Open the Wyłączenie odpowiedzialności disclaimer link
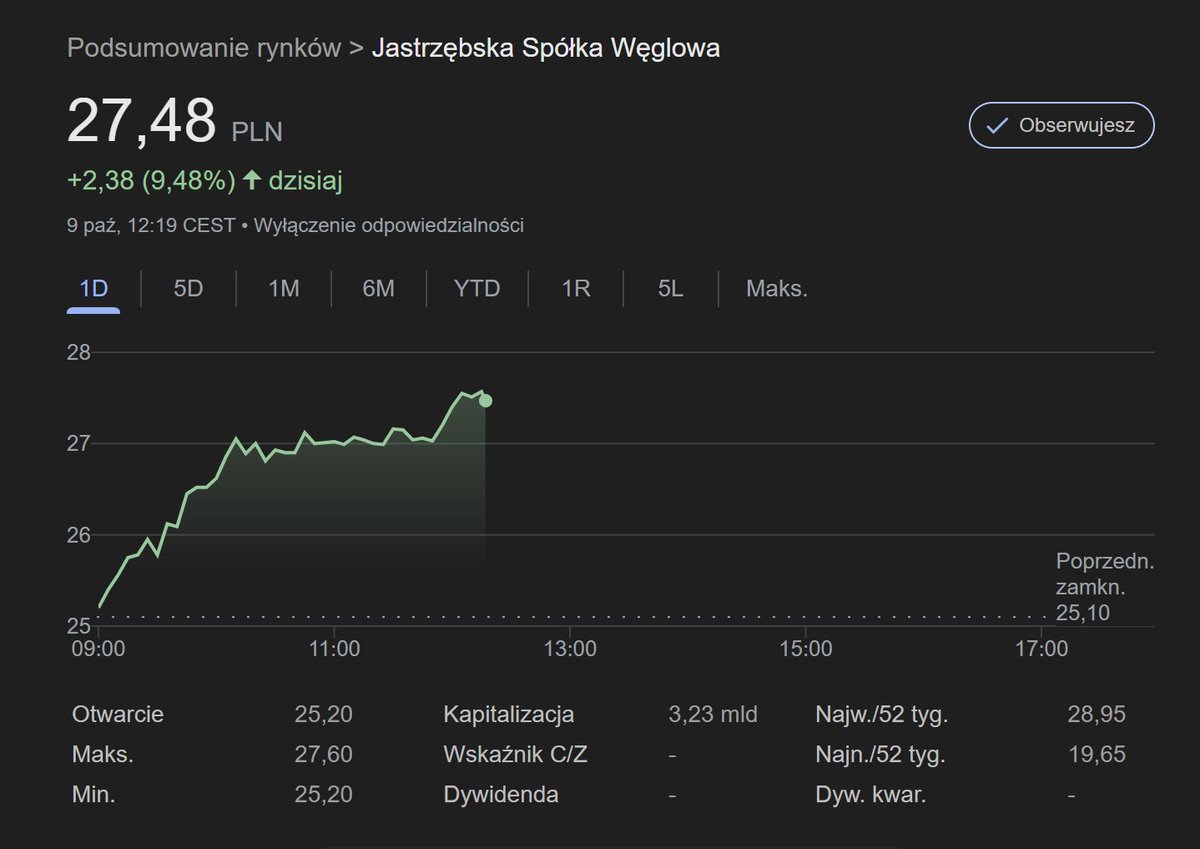The width and height of the screenshot is (1200, 849). point(389,225)
